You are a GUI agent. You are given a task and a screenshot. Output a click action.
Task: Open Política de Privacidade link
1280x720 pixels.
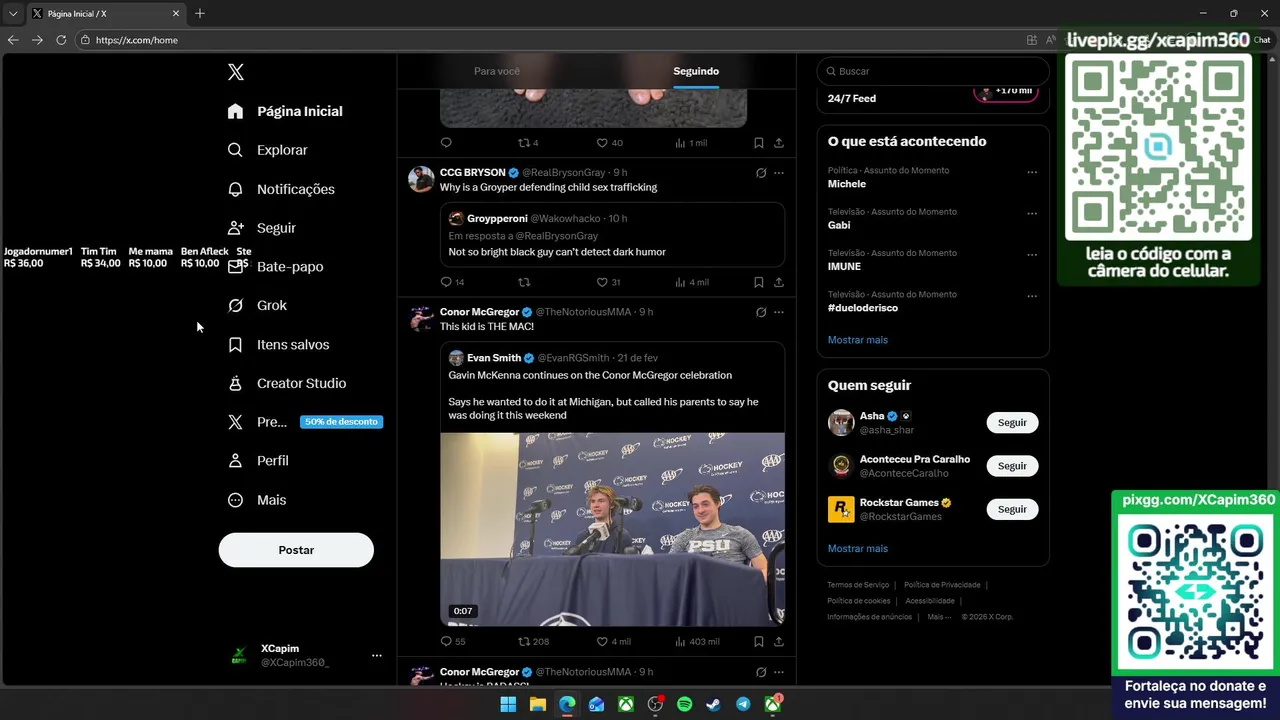tap(942, 585)
